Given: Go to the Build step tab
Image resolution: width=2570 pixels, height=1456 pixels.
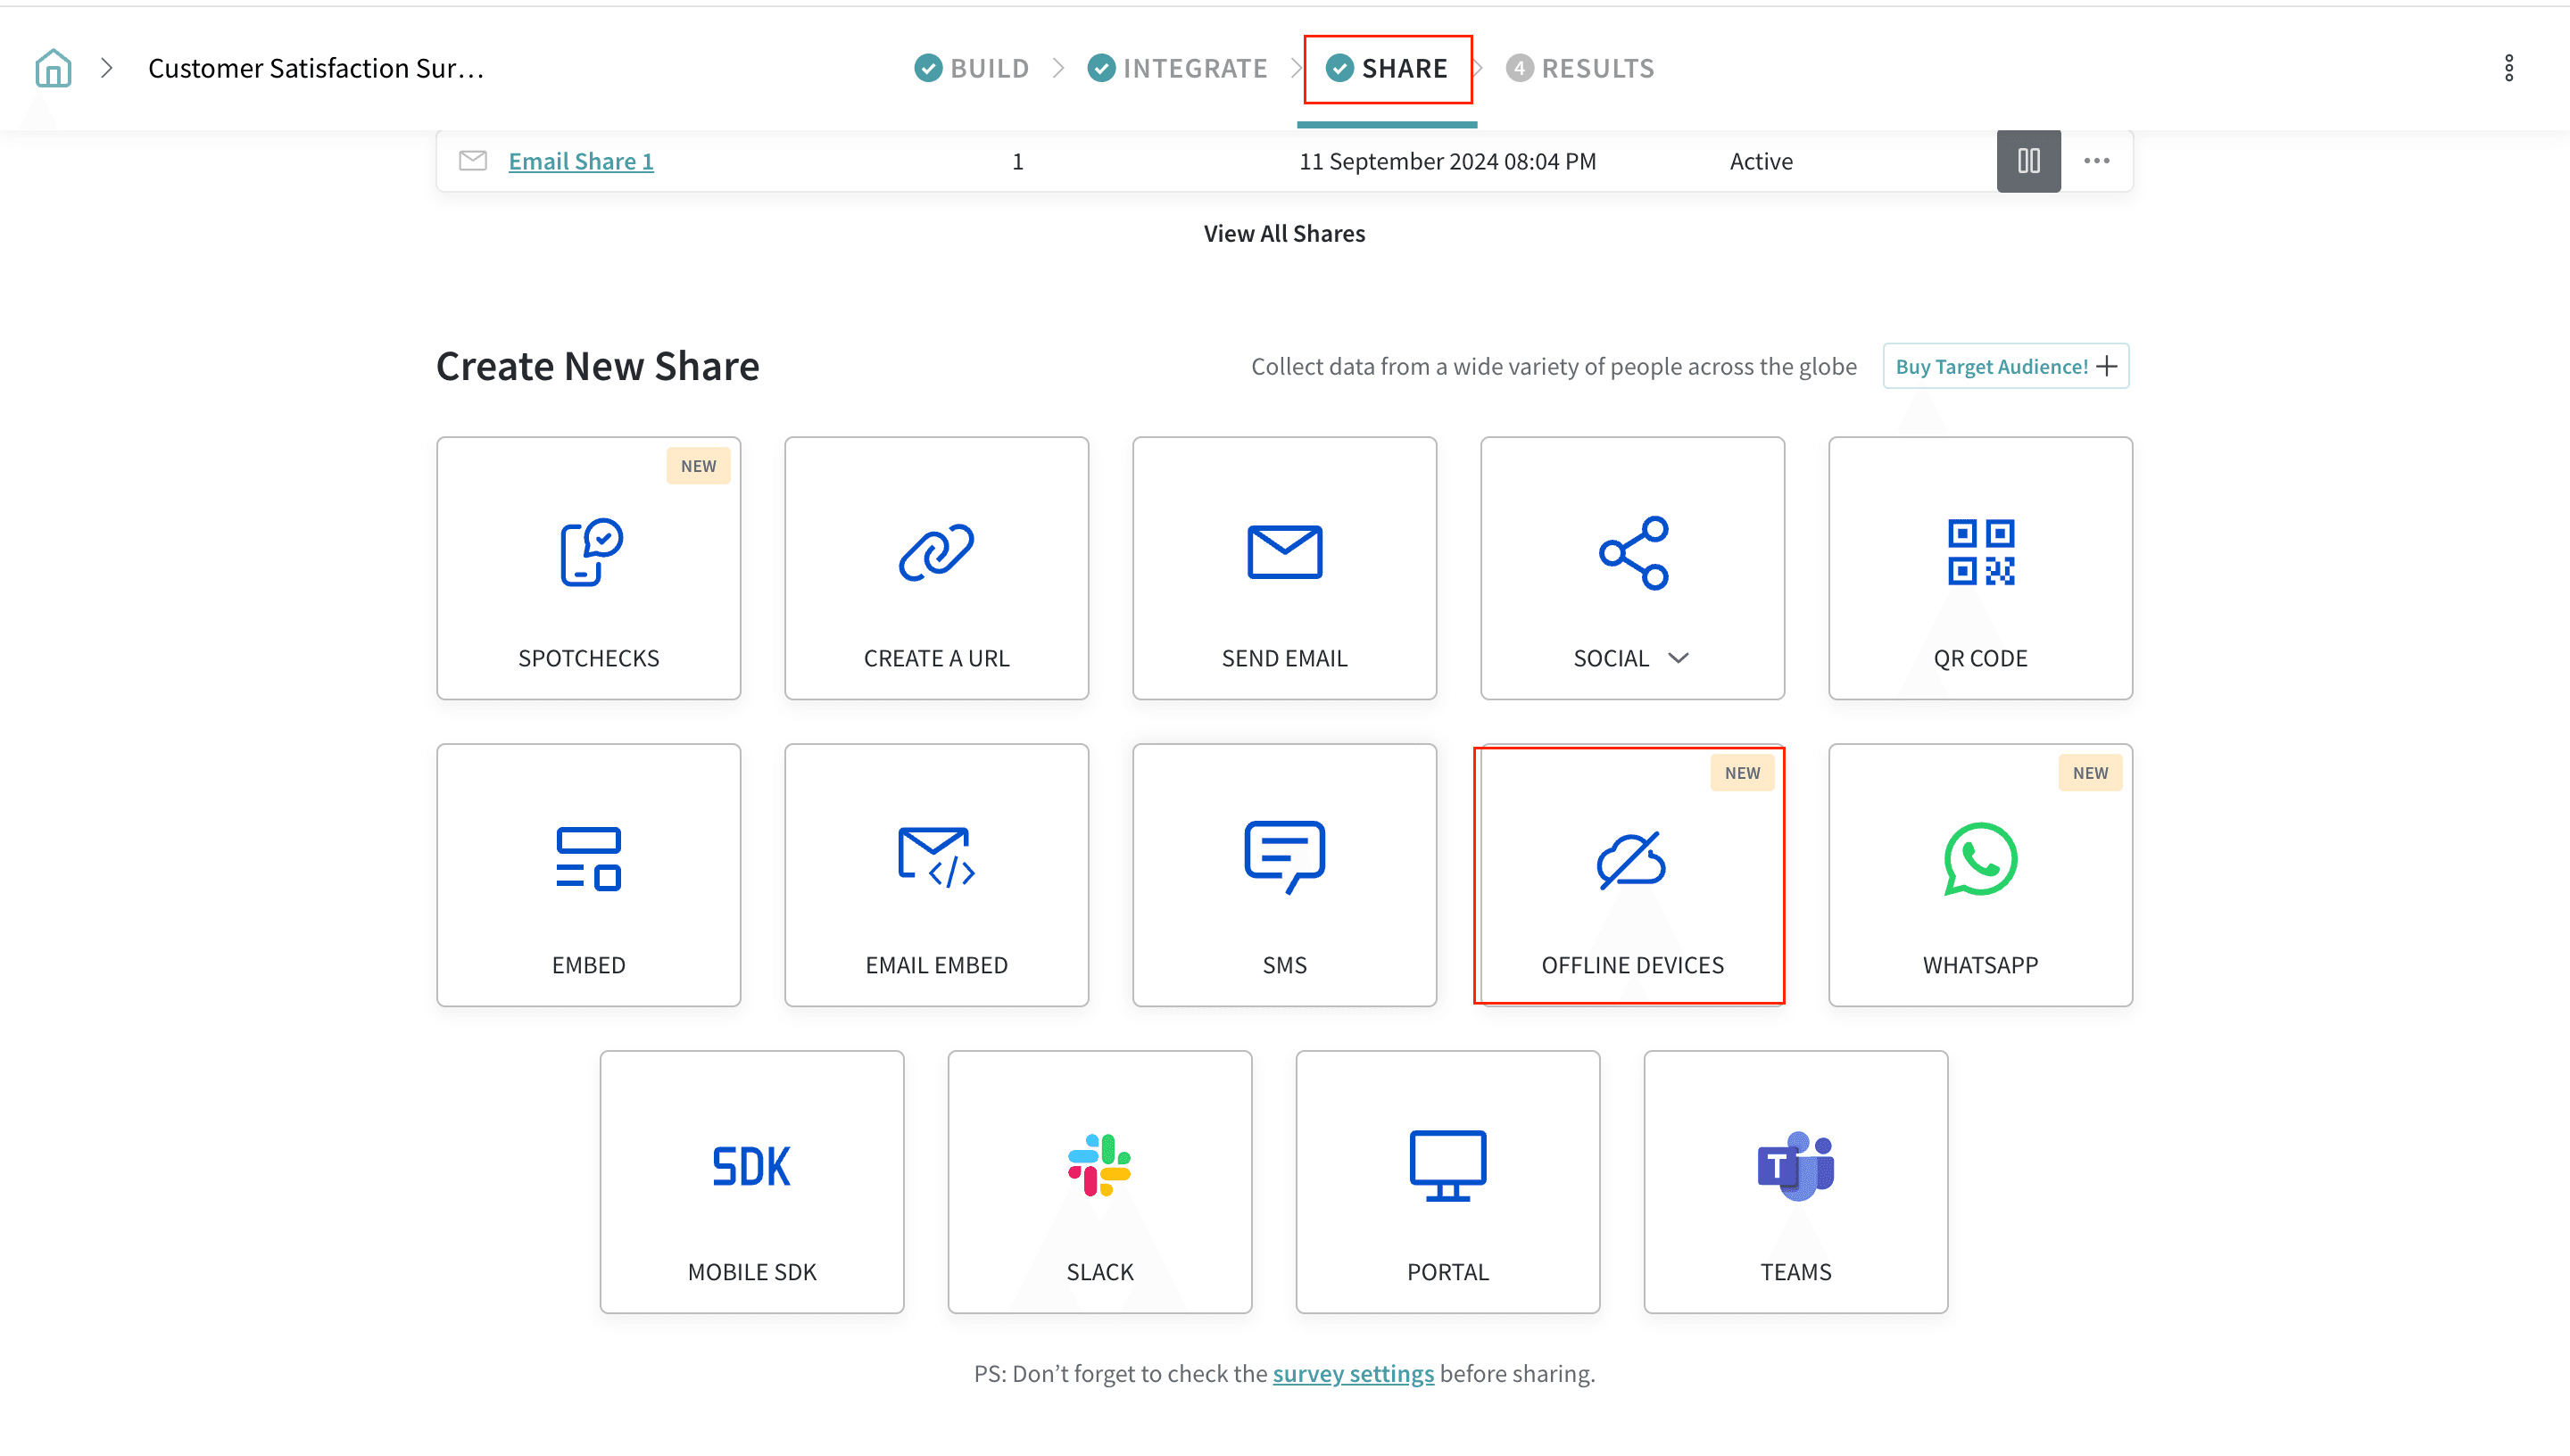Looking at the screenshot, I should (x=972, y=68).
